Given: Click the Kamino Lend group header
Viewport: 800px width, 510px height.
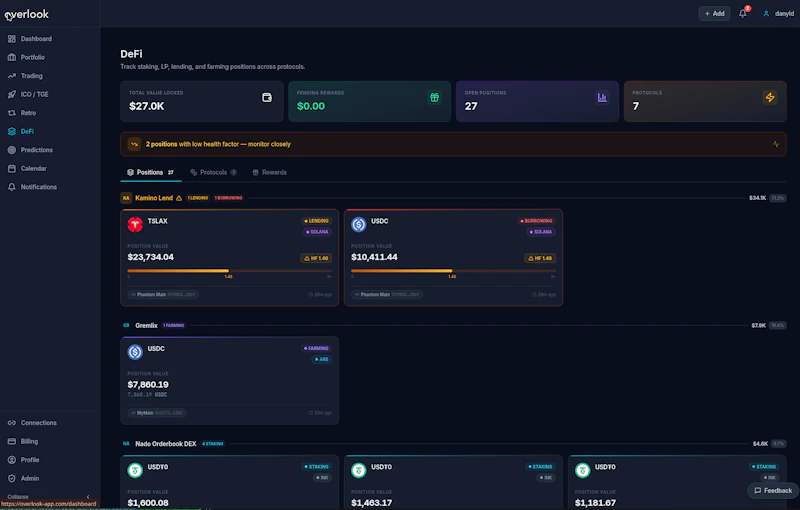Looking at the screenshot, I should point(453,198).
